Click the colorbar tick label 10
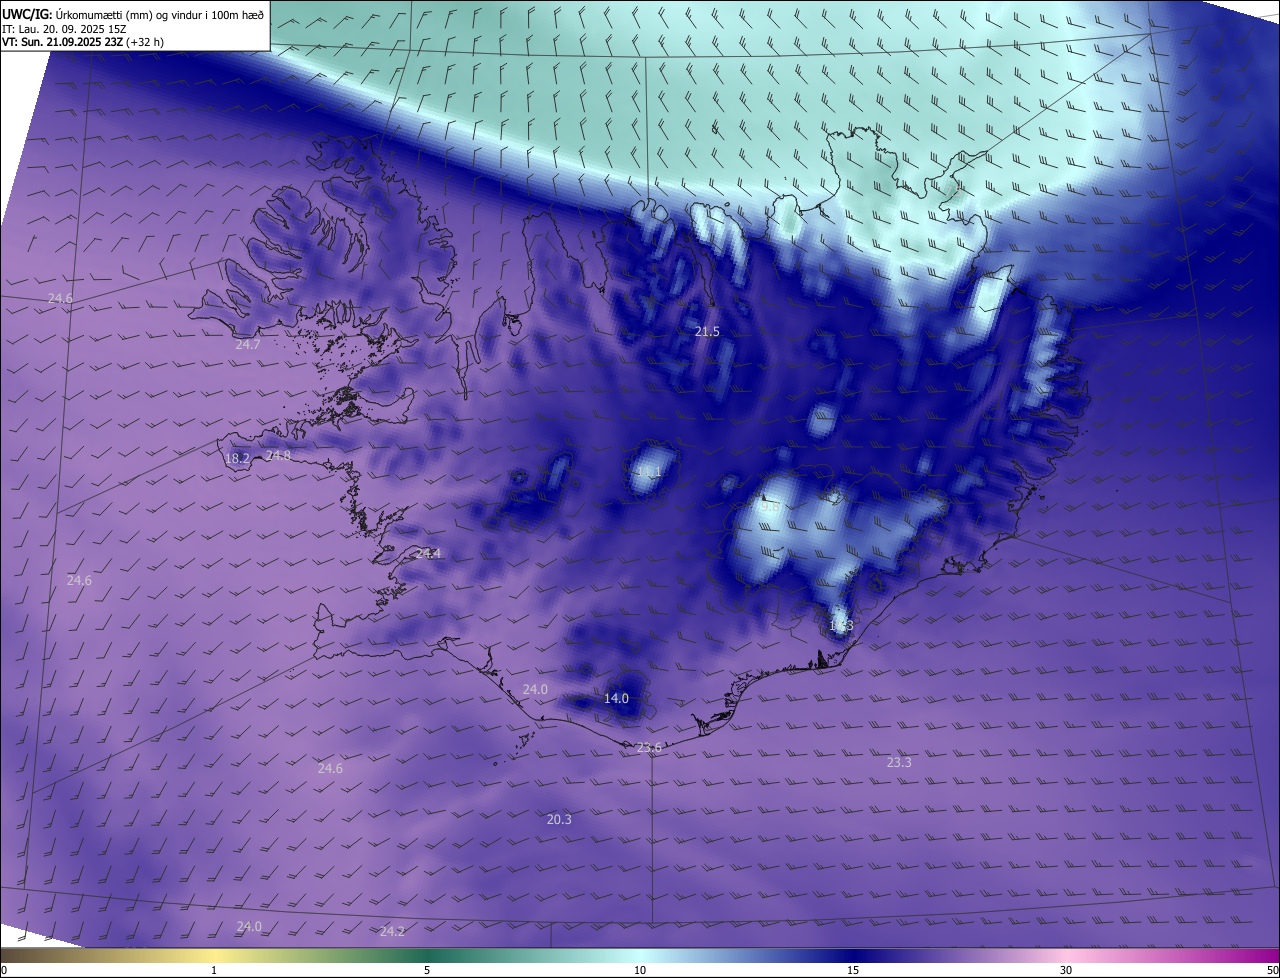 click(640, 970)
